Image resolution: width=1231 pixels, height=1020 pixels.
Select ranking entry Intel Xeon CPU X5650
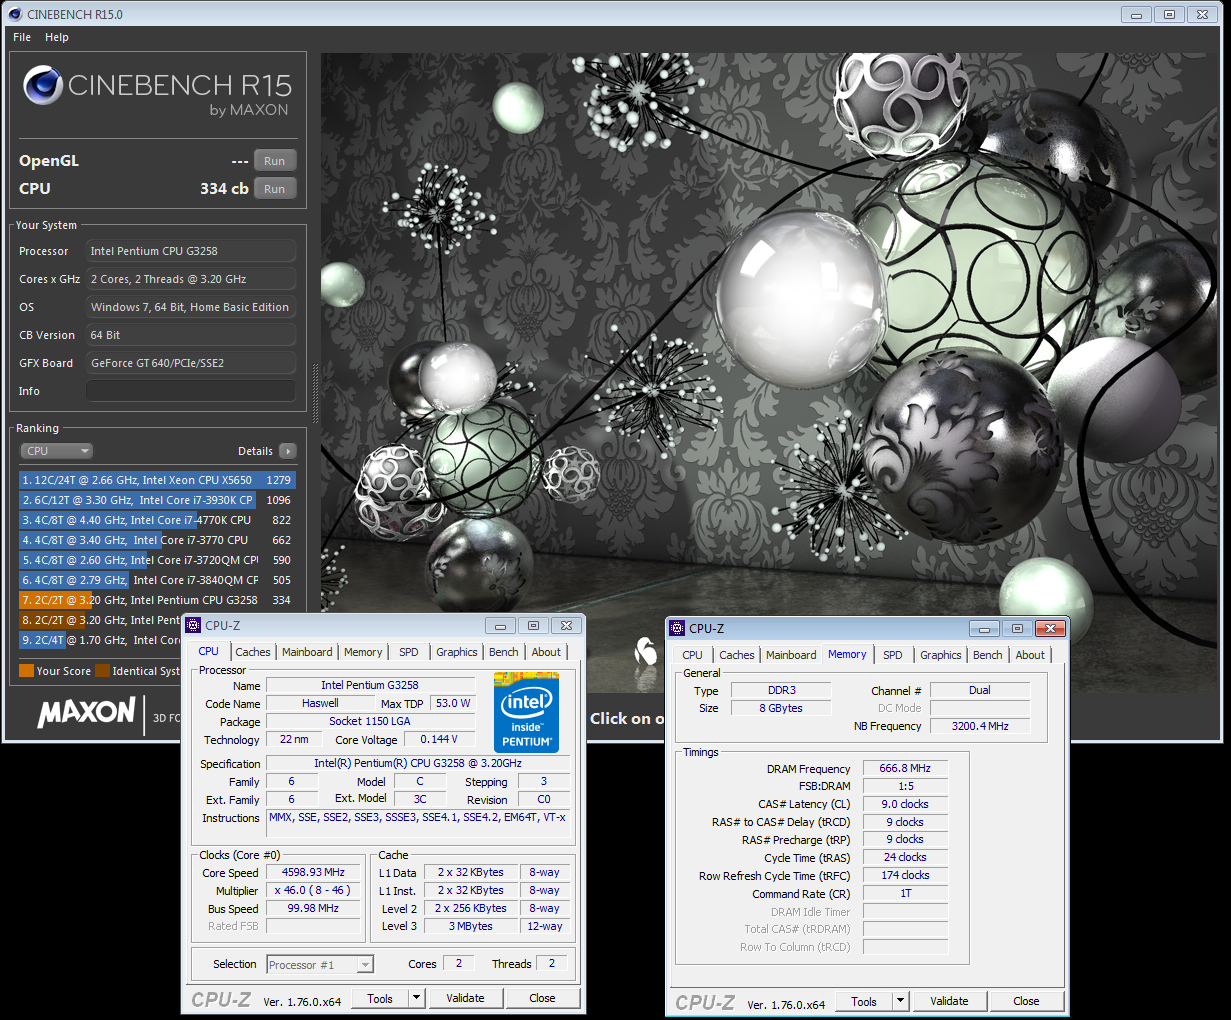pos(157,480)
